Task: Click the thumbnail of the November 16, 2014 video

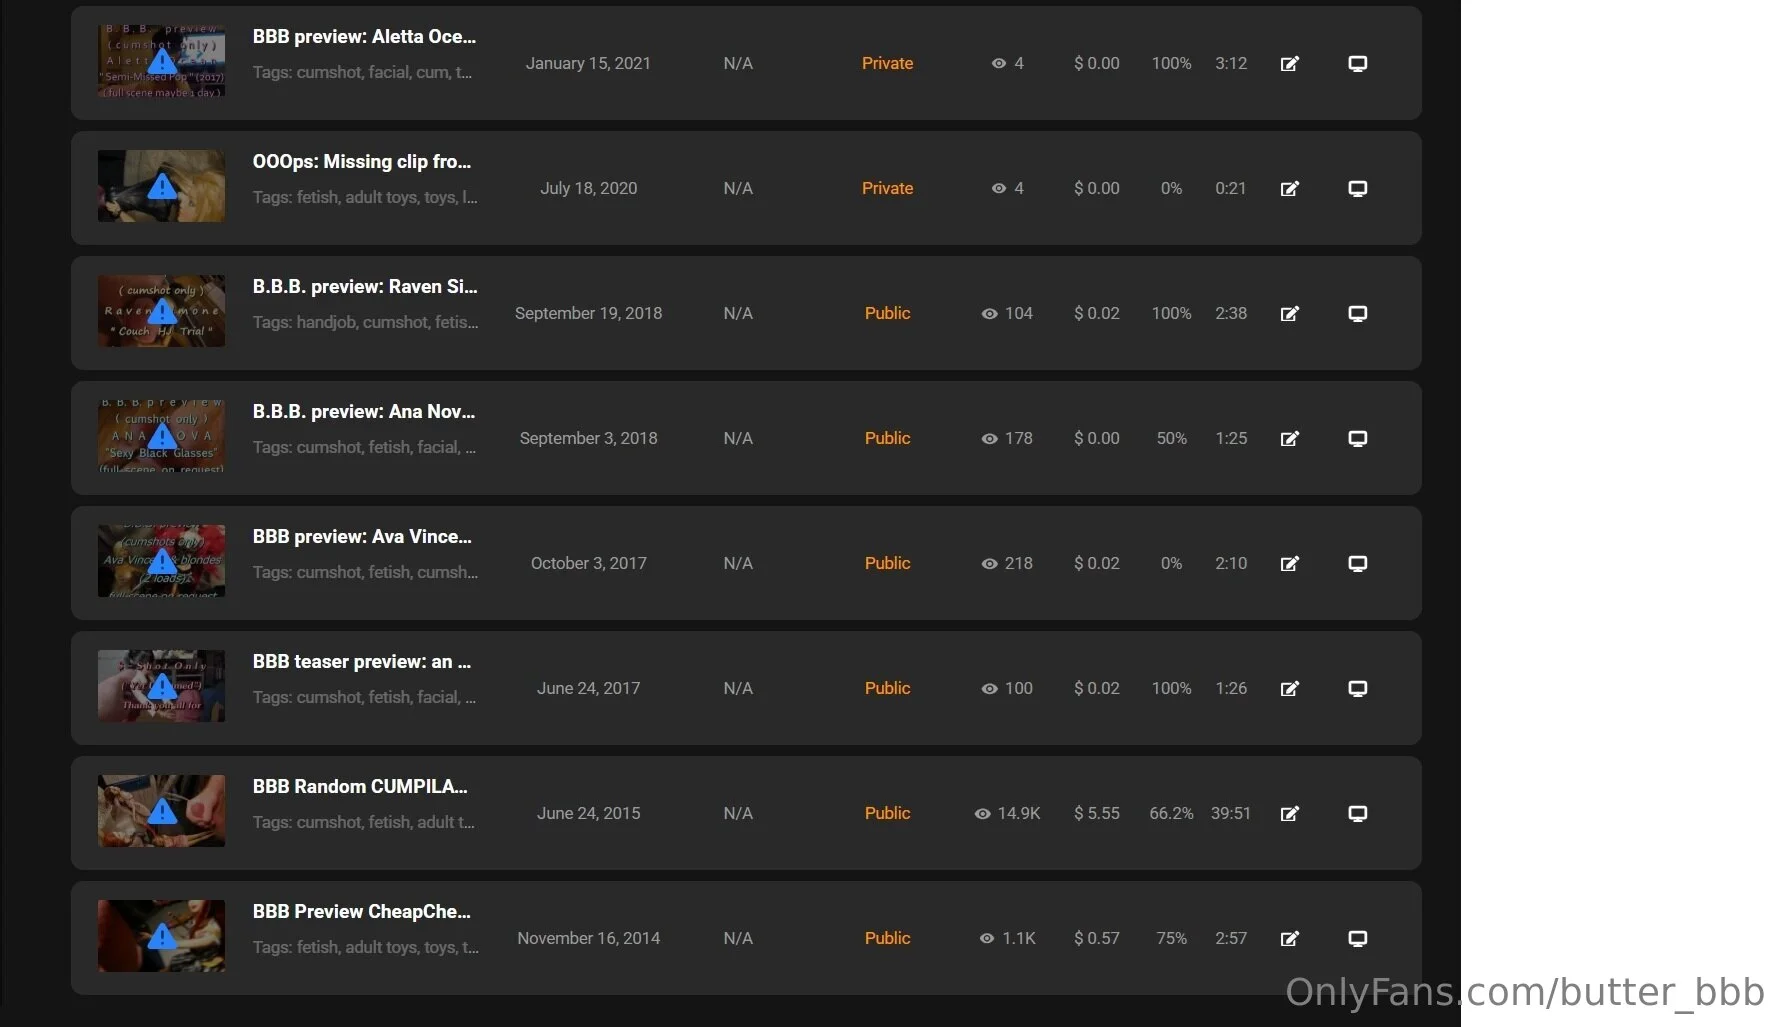Action: click(161, 936)
